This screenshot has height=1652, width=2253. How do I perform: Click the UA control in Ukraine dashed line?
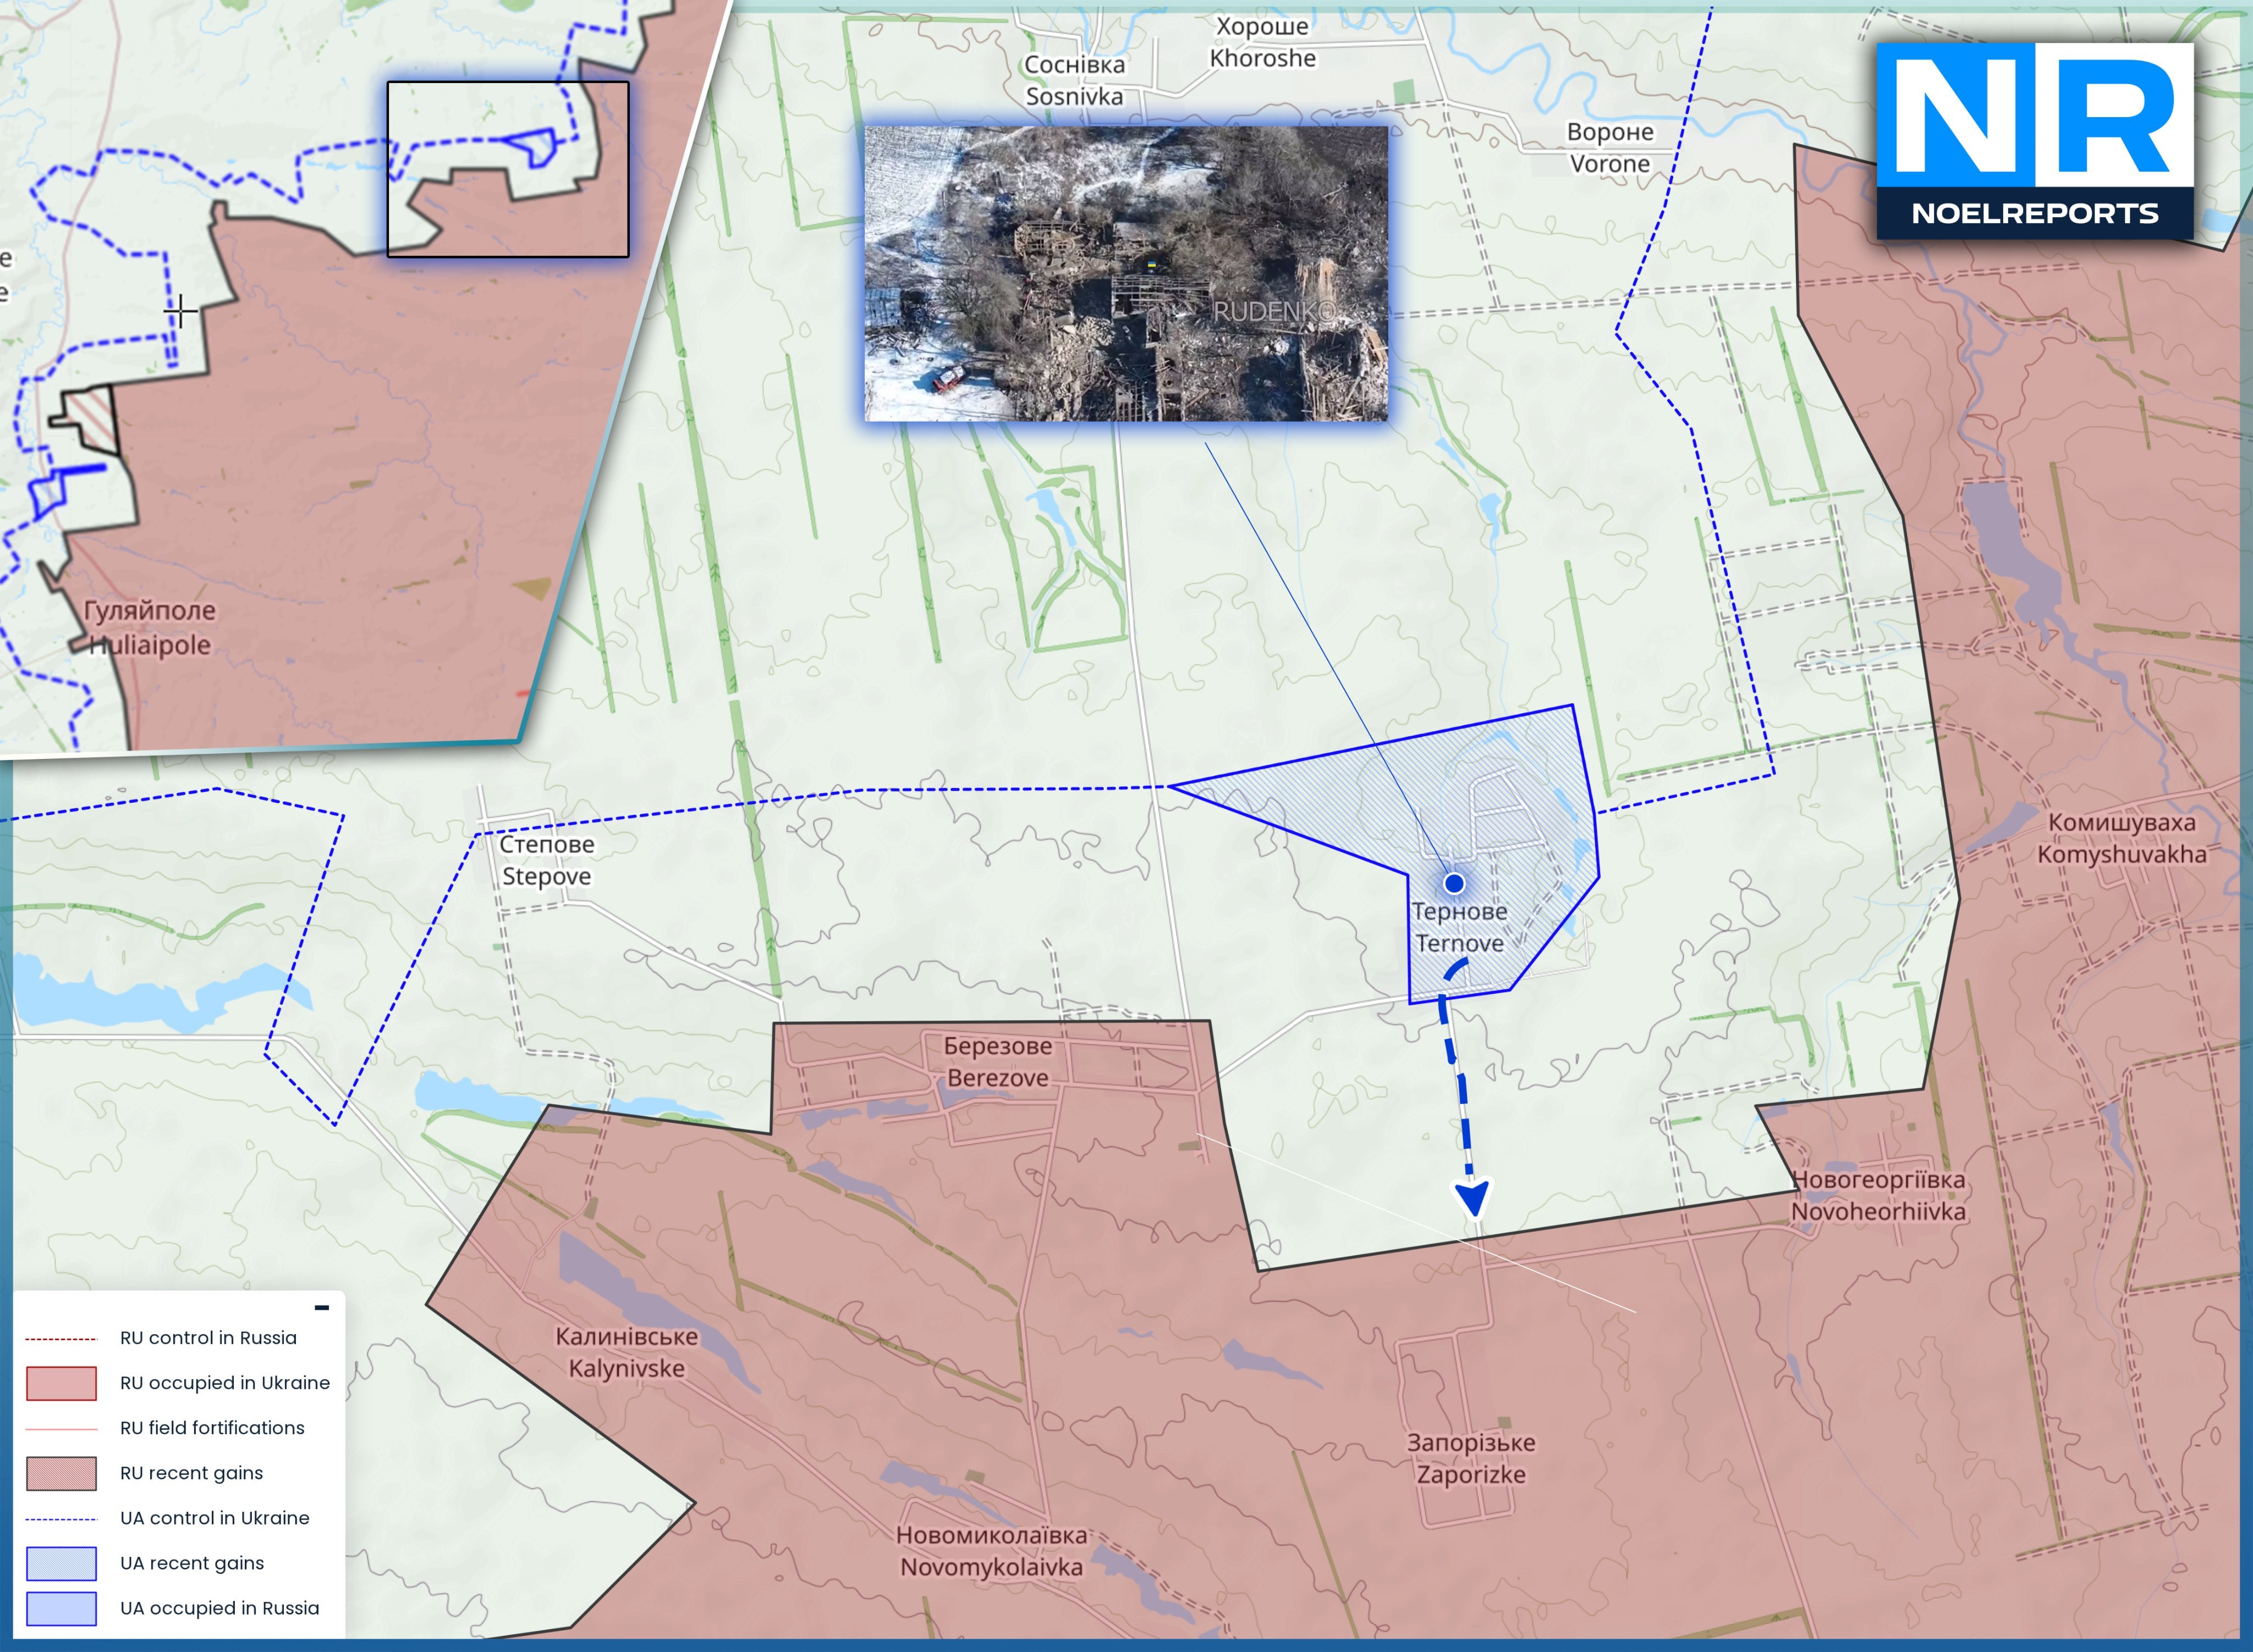point(61,1518)
